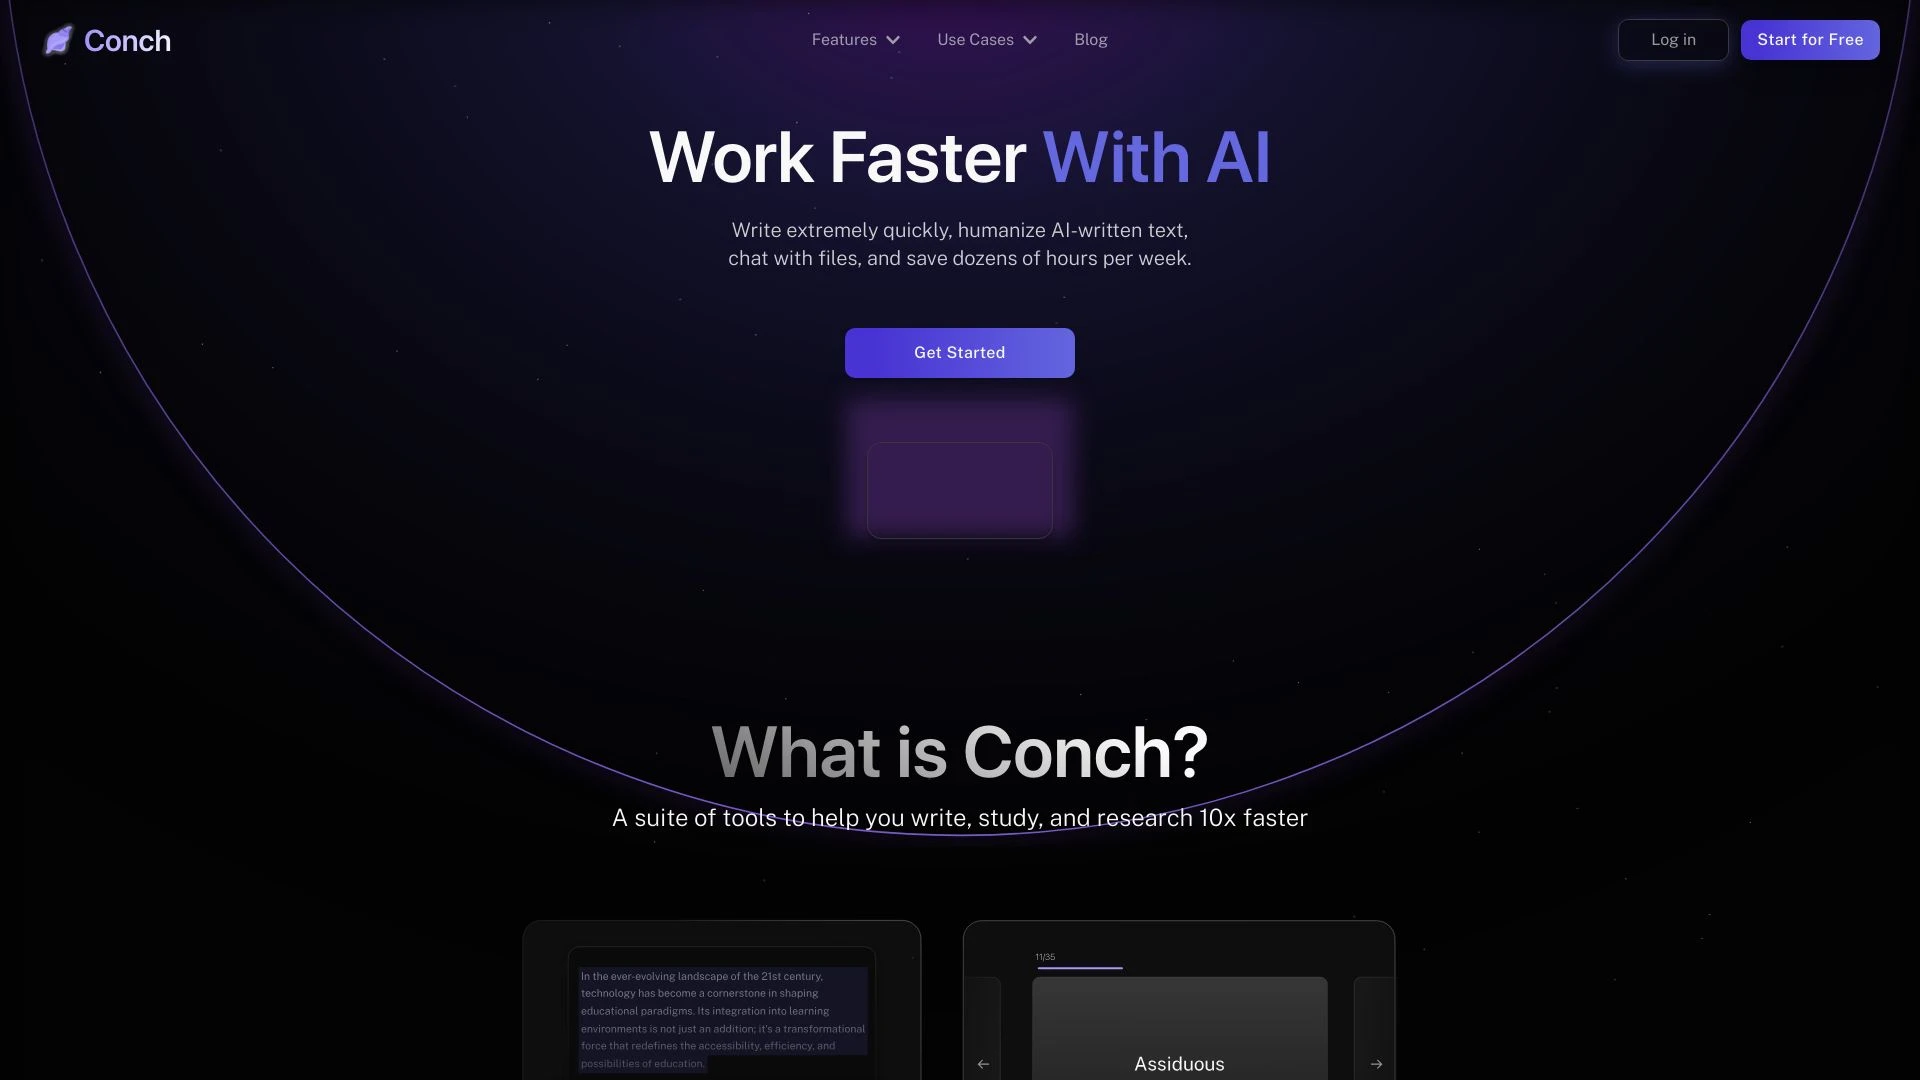
Task: Click the right arrow navigation icon
Action: 1377,1064
